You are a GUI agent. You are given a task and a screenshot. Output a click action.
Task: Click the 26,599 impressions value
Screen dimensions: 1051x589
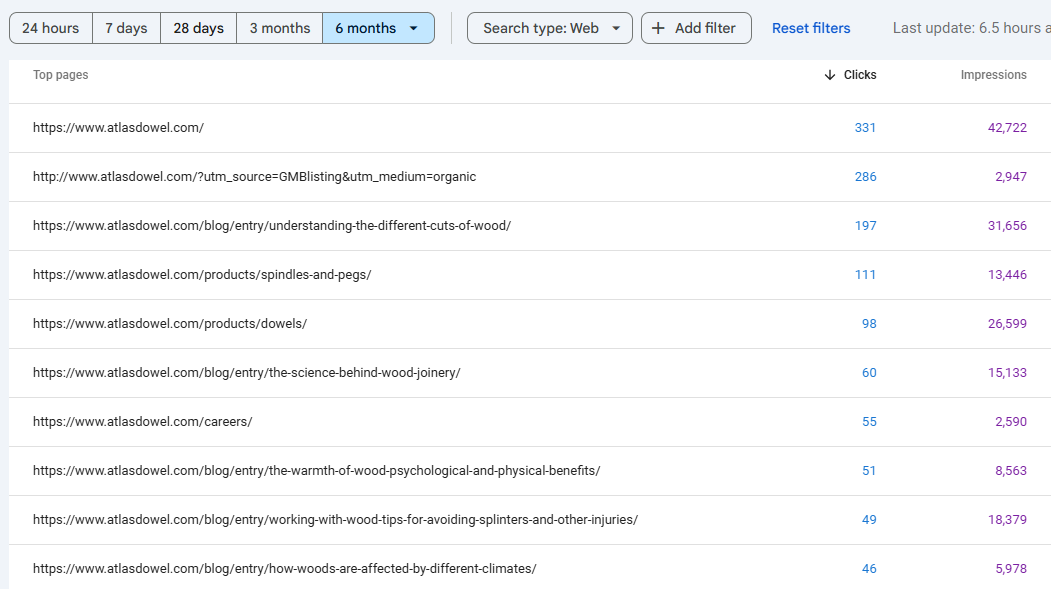[1007, 324]
